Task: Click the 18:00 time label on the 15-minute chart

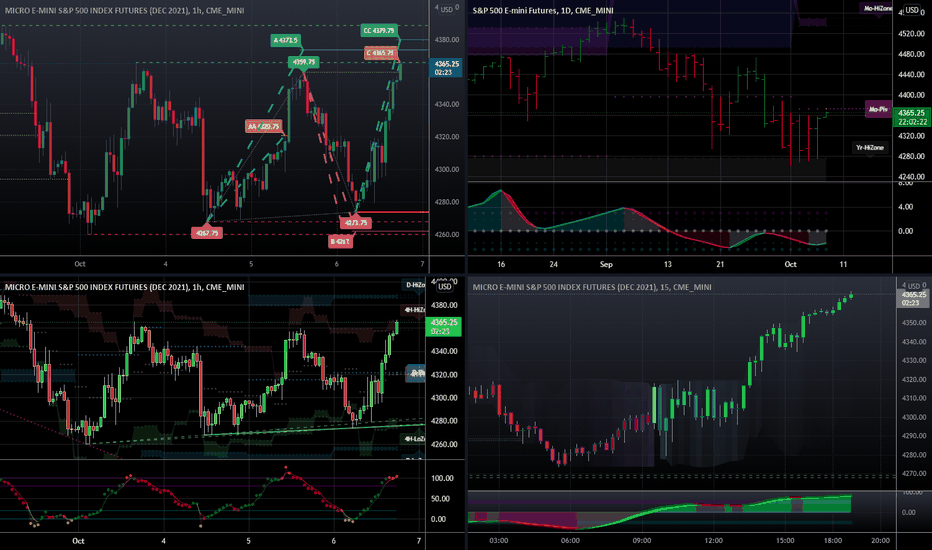Action: (x=833, y=540)
